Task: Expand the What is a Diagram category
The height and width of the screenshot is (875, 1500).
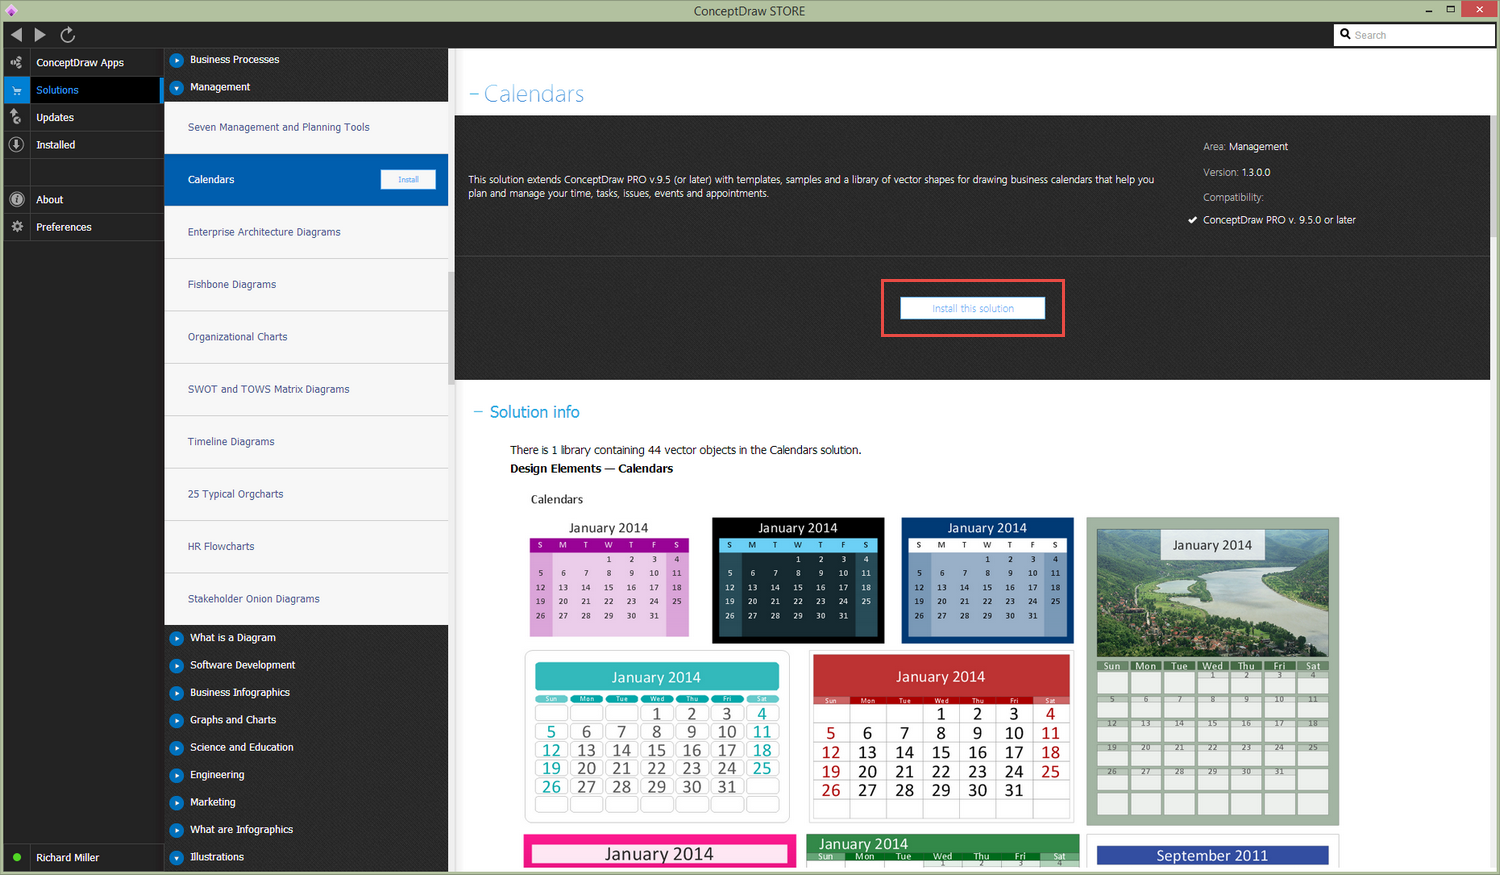Action: [x=177, y=638]
